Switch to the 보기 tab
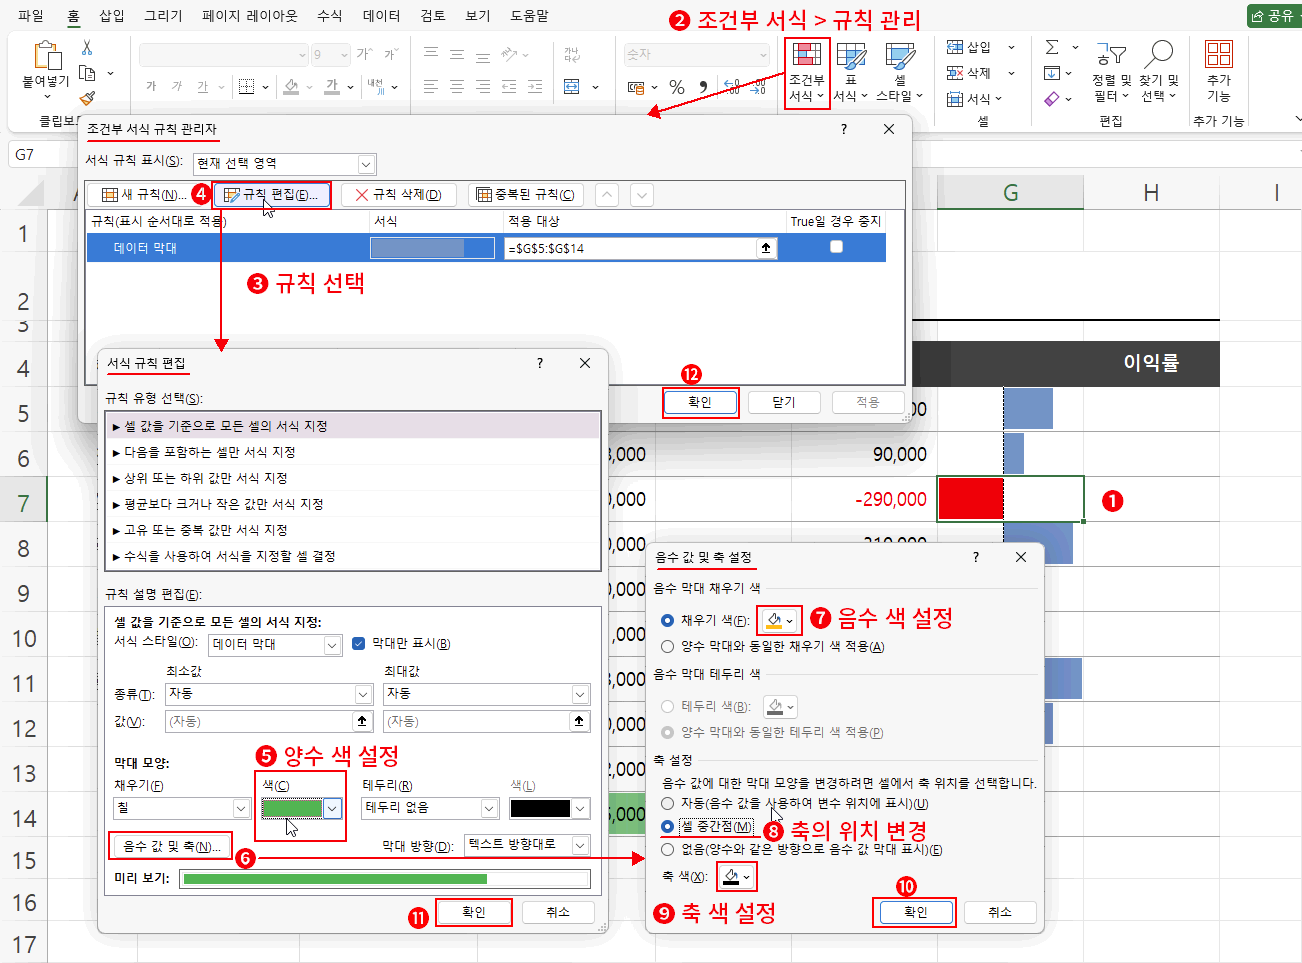The width and height of the screenshot is (1302, 963). (x=478, y=16)
